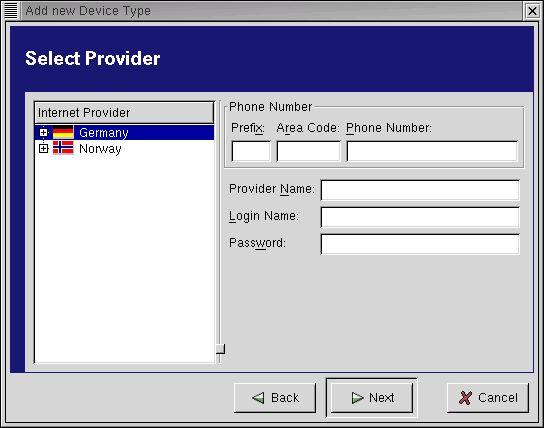Cancel the Add new Device dialog

pyautogui.click(x=488, y=398)
